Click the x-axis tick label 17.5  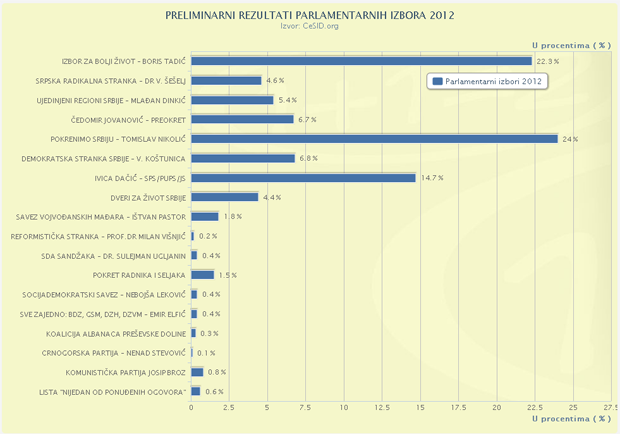click(x=458, y=408)
